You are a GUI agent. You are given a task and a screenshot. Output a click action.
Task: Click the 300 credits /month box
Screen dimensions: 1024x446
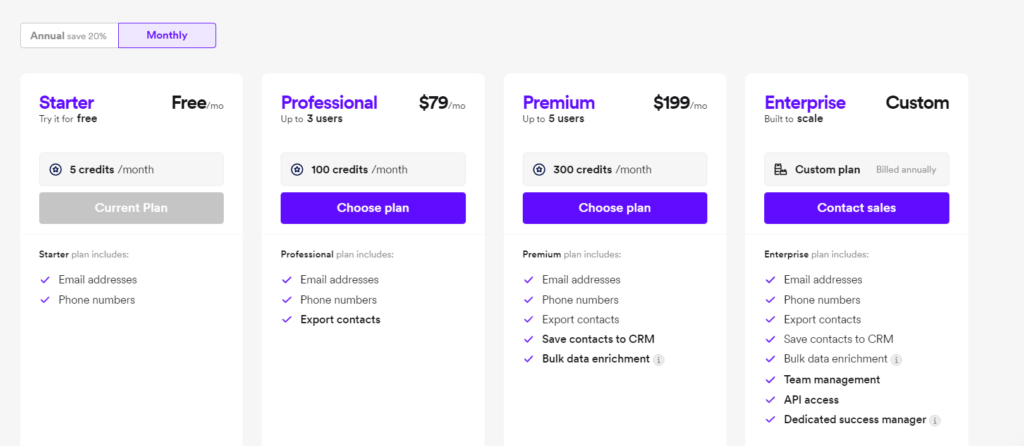615,170
